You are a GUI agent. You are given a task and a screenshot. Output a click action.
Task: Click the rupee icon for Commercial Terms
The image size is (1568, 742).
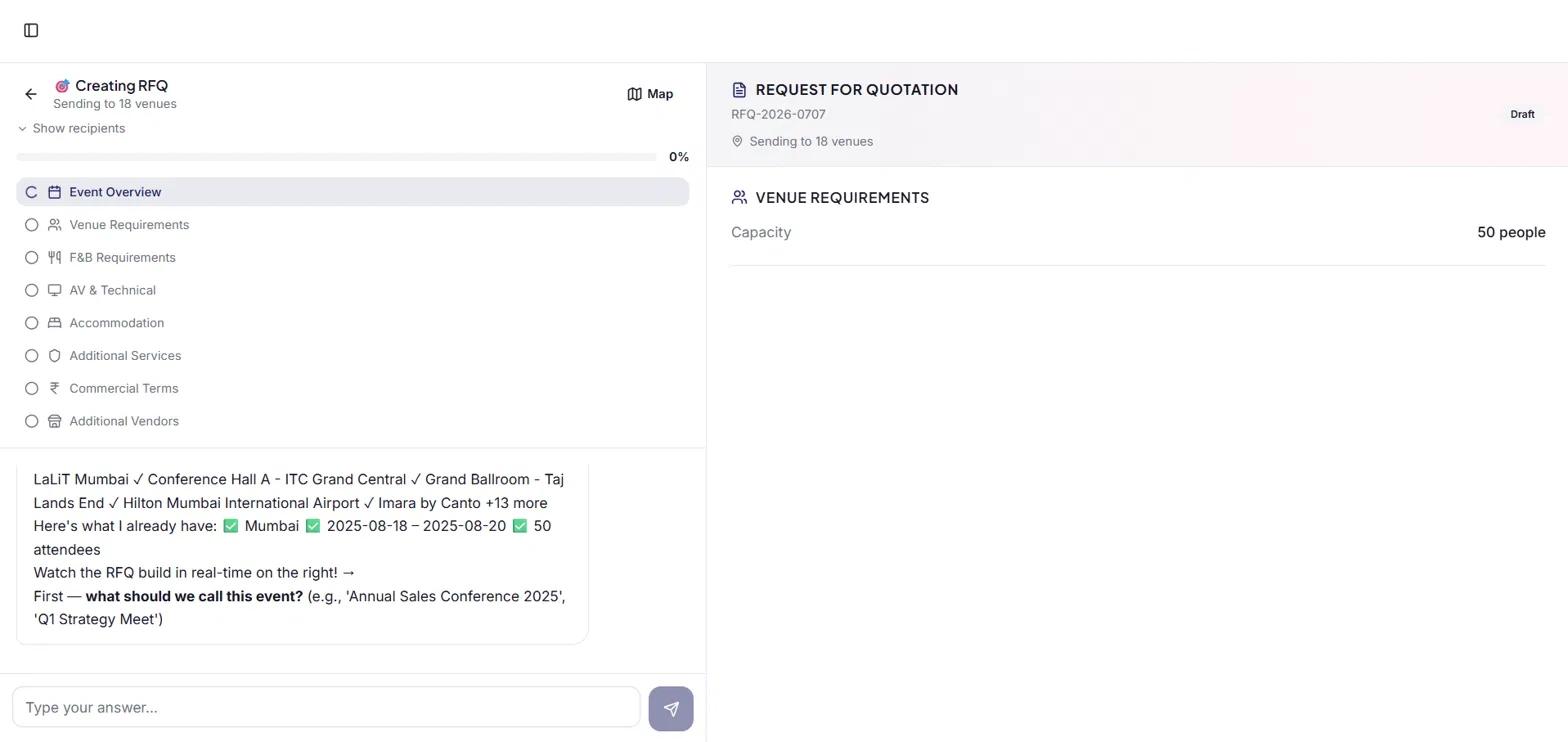[55, 388]
